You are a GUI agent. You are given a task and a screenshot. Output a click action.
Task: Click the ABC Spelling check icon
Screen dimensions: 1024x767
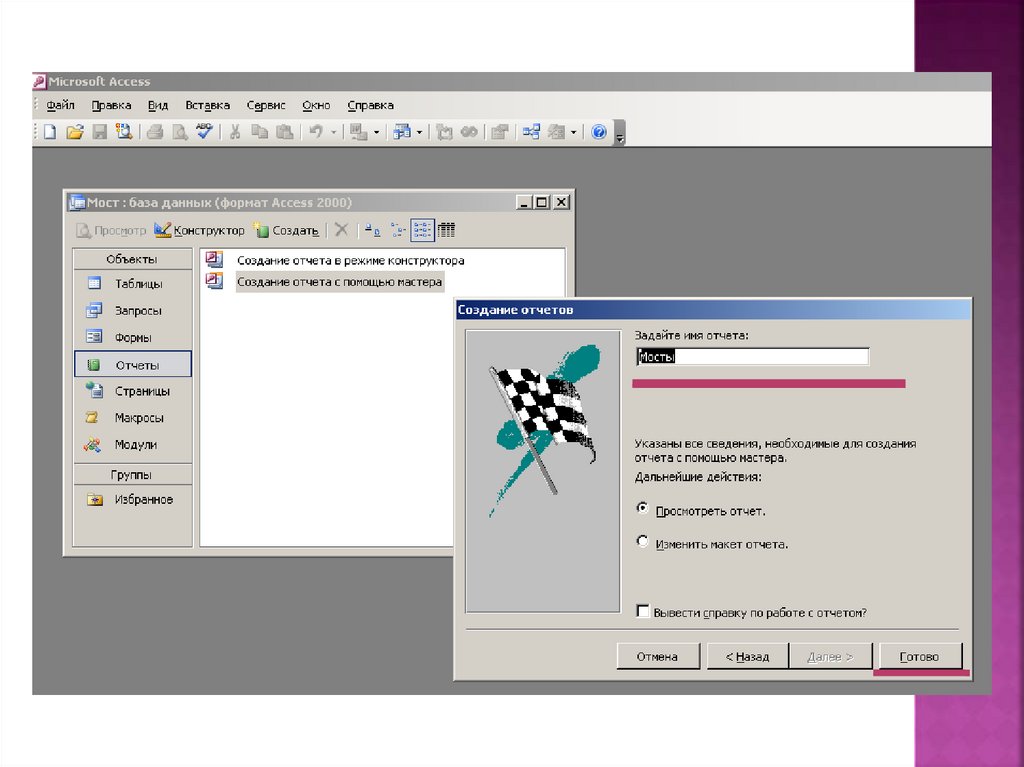click(204, 131)
